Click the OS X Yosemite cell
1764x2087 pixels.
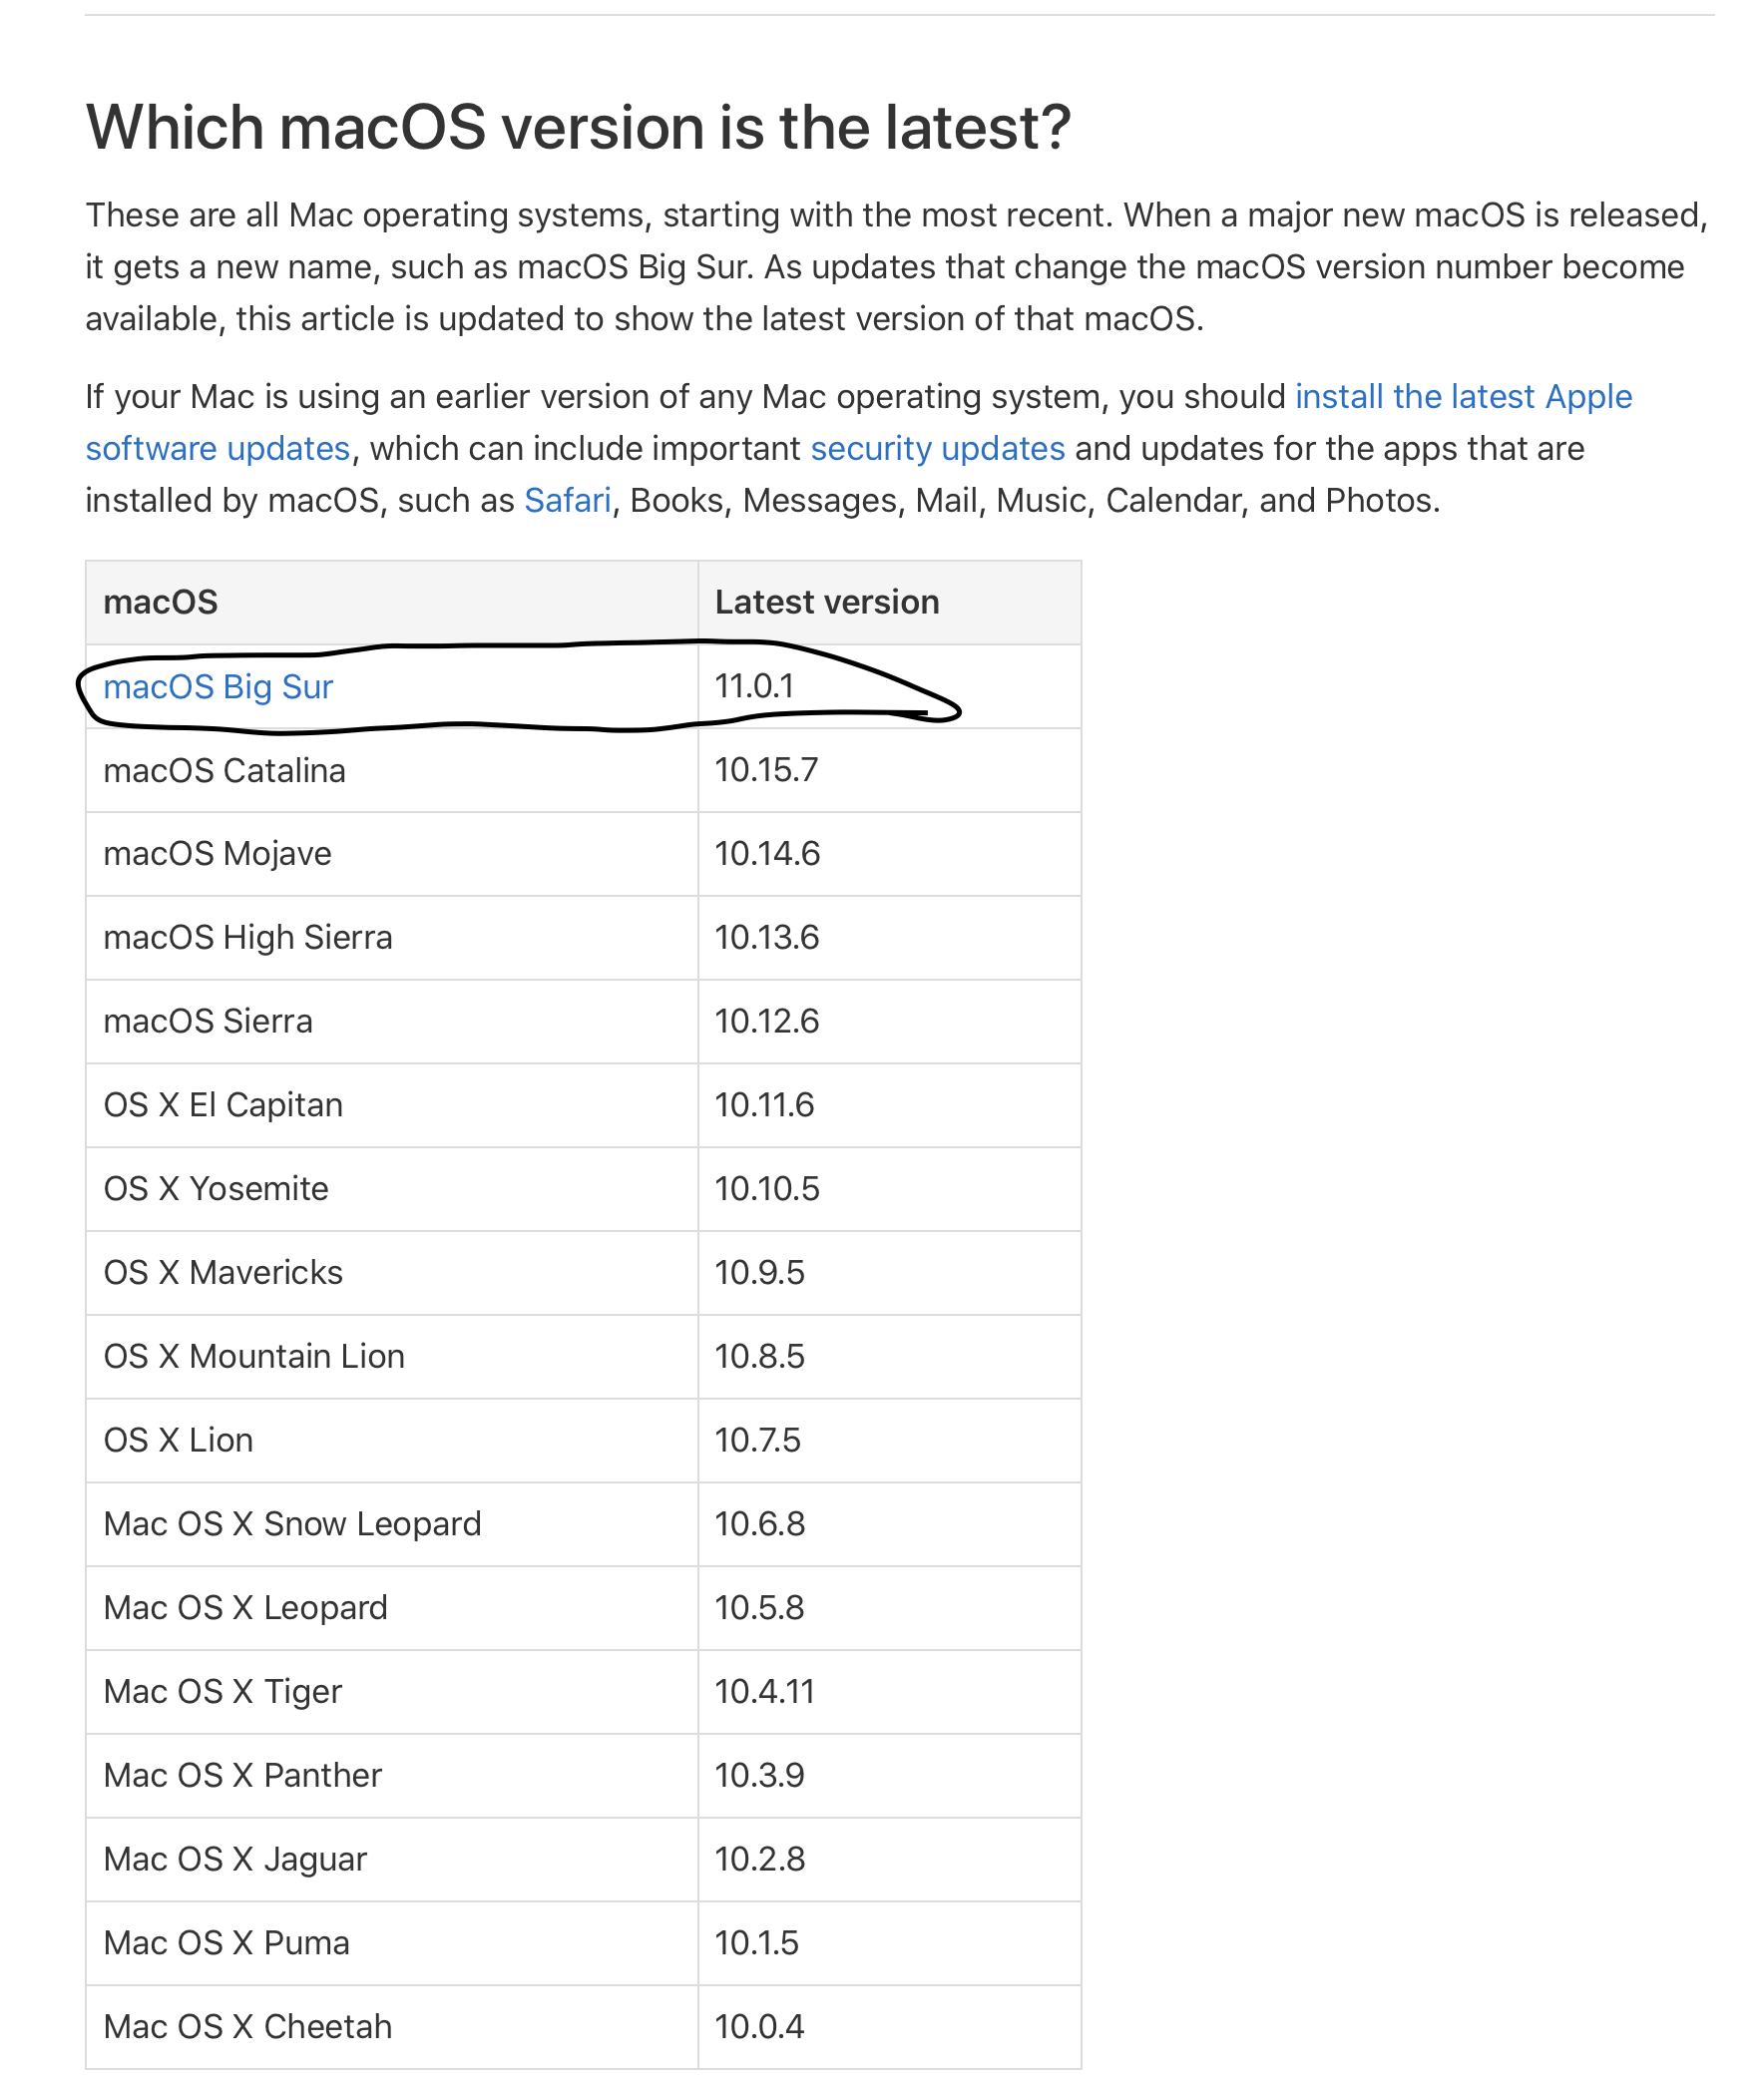(x=392, y=1189)
